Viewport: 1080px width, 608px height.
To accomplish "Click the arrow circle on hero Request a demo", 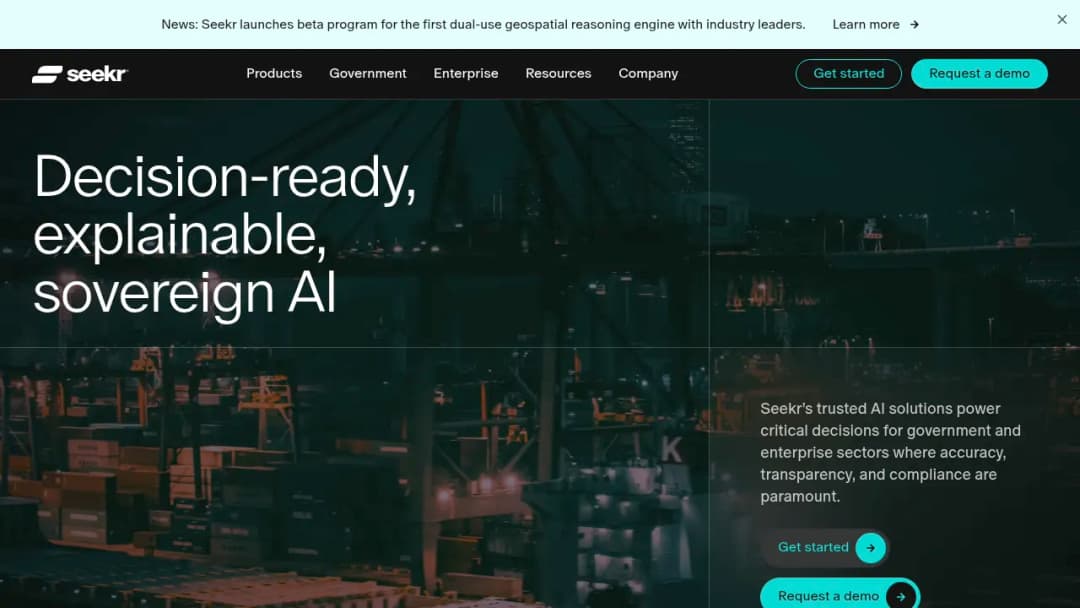I will 901,596.
